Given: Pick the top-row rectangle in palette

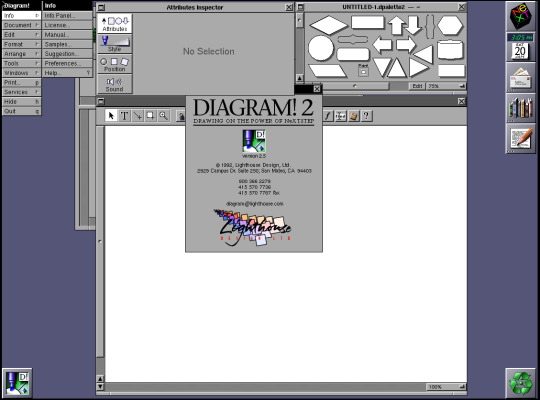Looking at the screenshot, I should (x=367, y=23).
